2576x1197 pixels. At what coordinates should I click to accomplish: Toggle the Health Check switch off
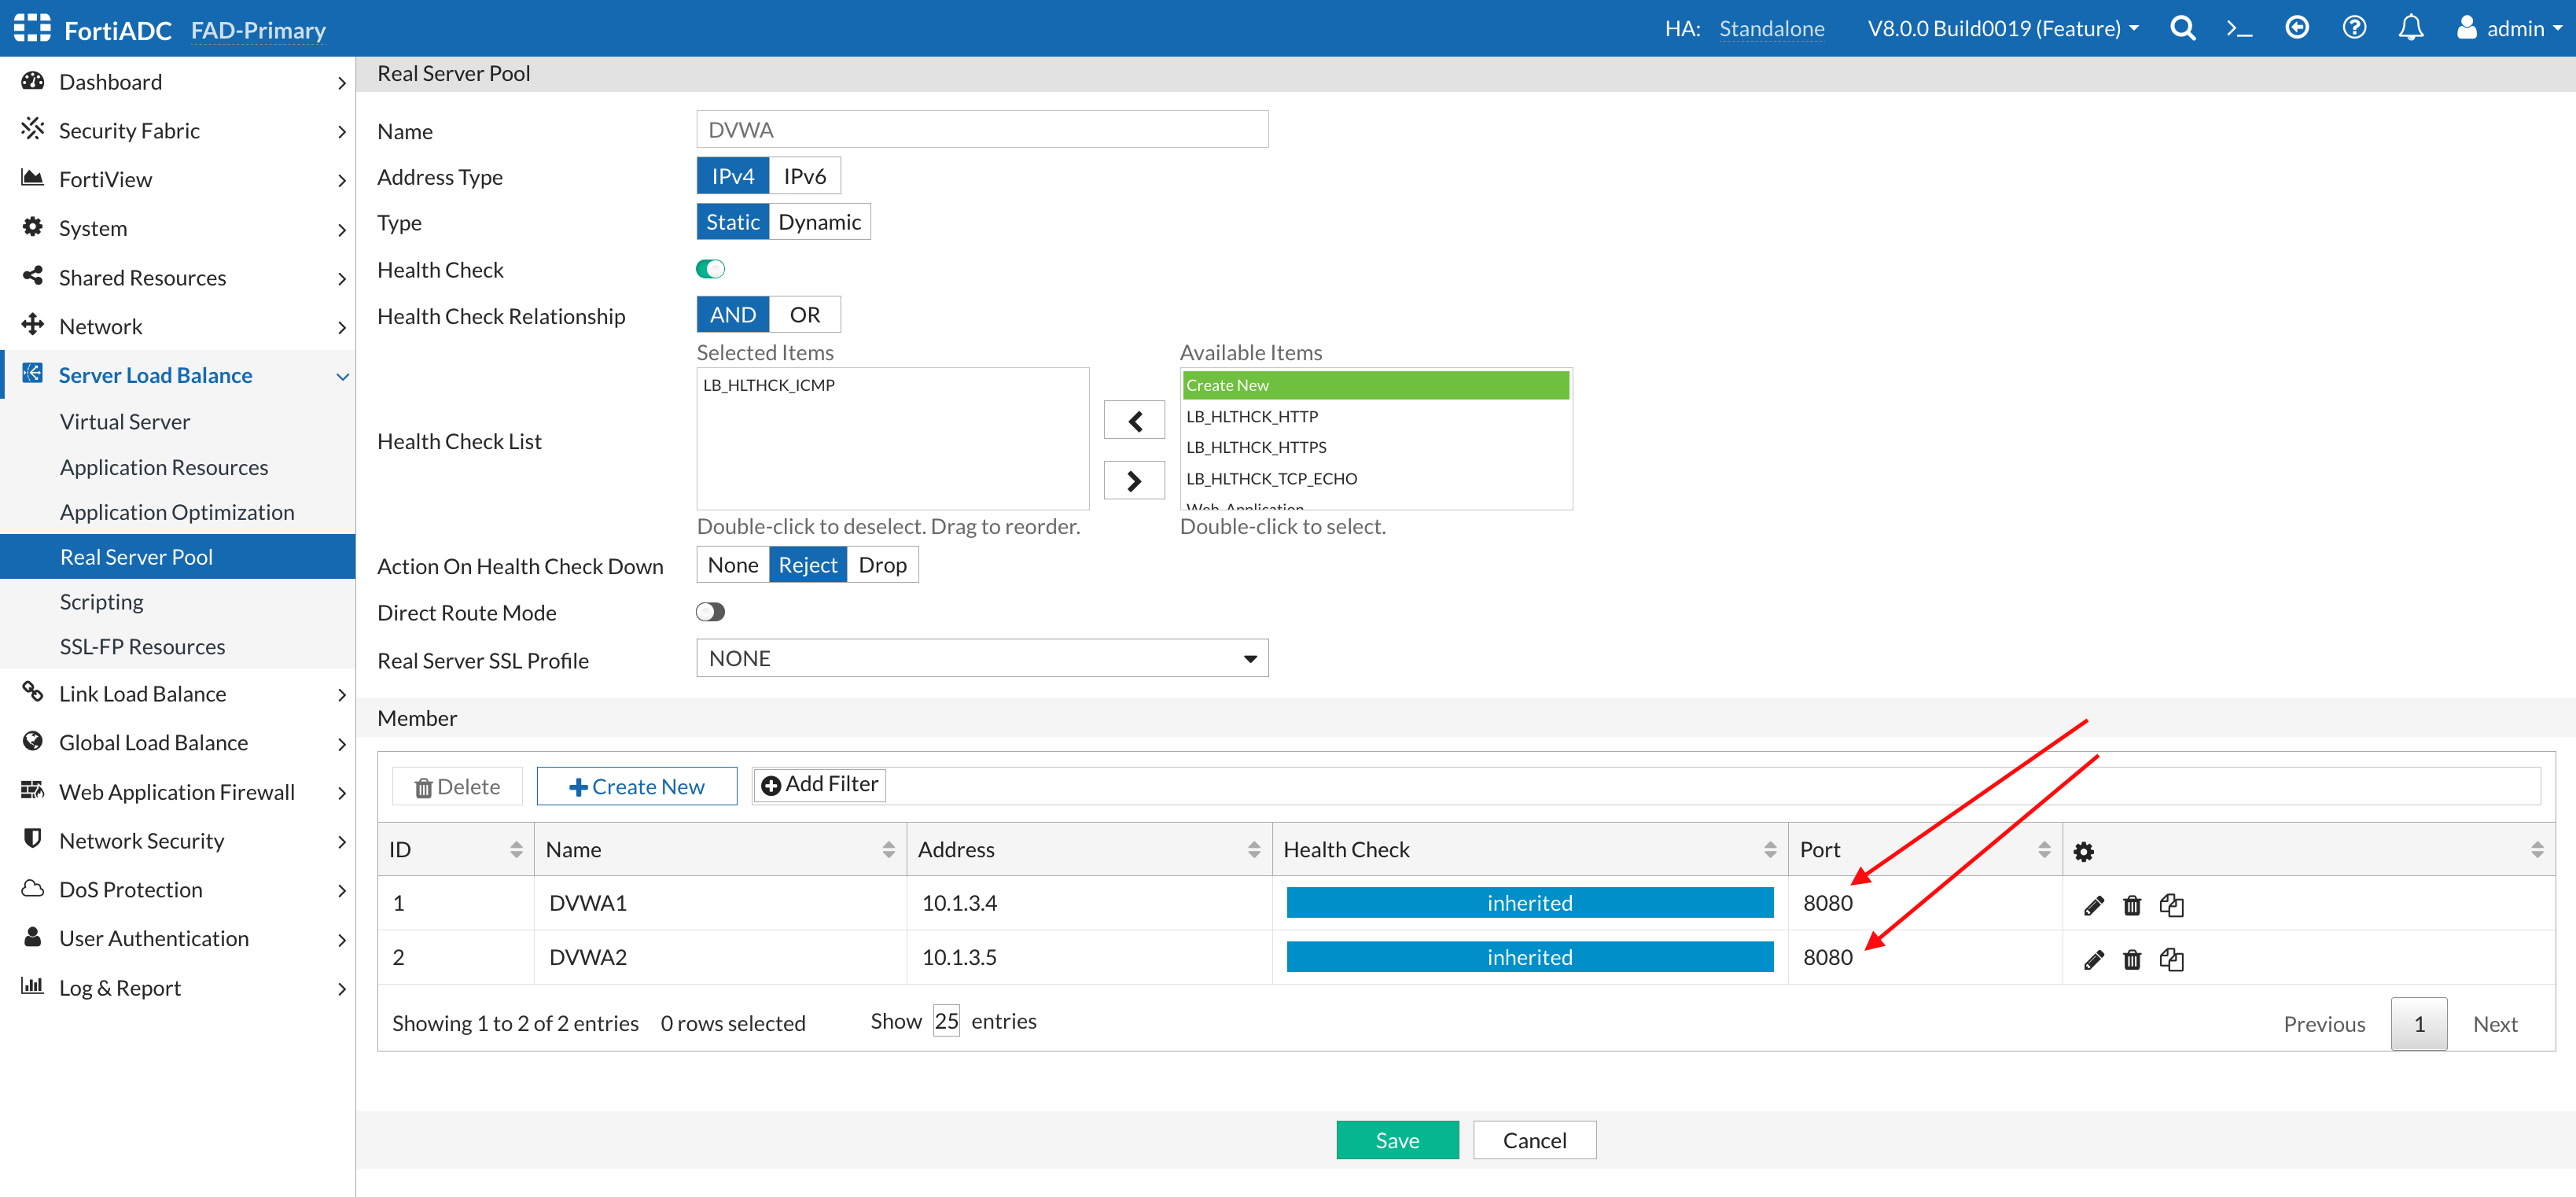click(x=710, y=269)
